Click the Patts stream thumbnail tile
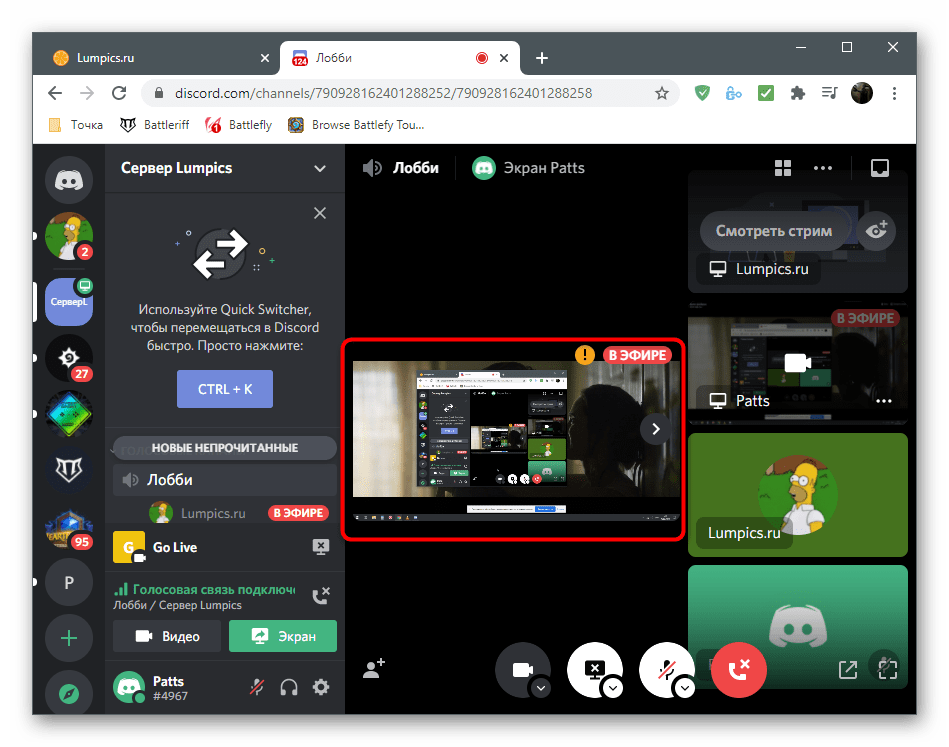The width and height of the screenshot is (949, 747). pyautogui.click(x=797, y=362)
